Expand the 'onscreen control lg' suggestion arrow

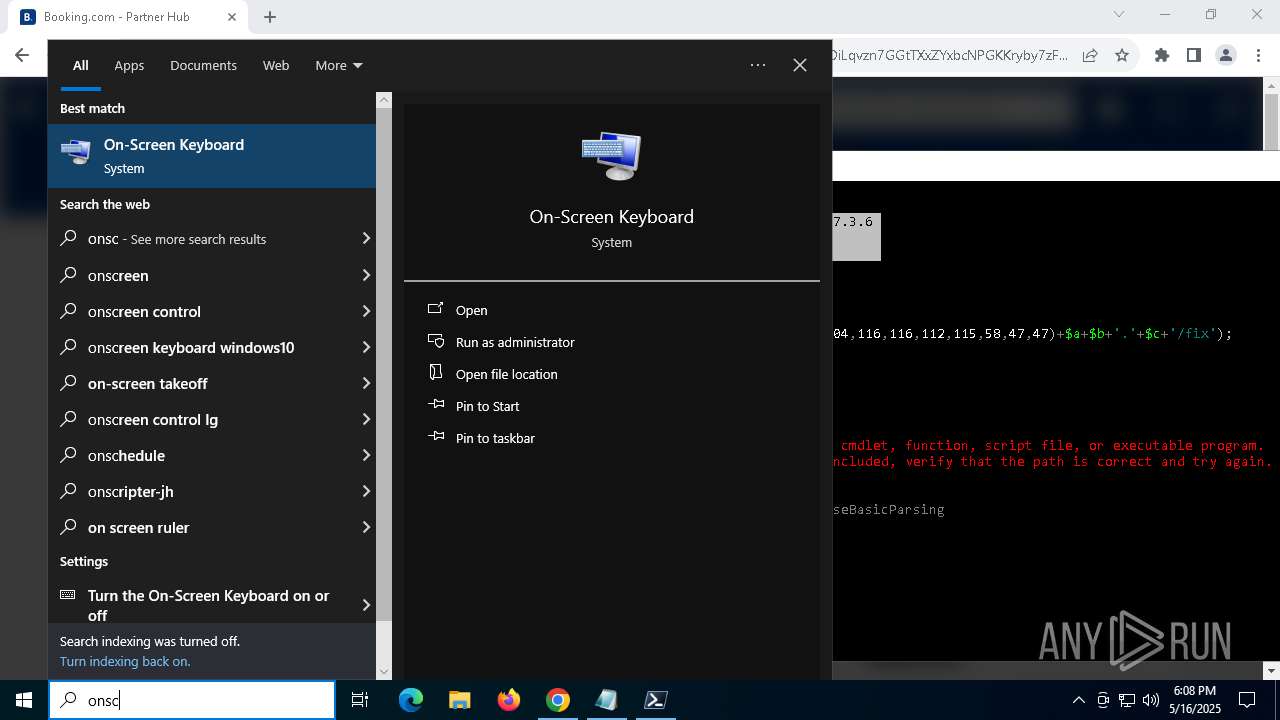[365, 418]
